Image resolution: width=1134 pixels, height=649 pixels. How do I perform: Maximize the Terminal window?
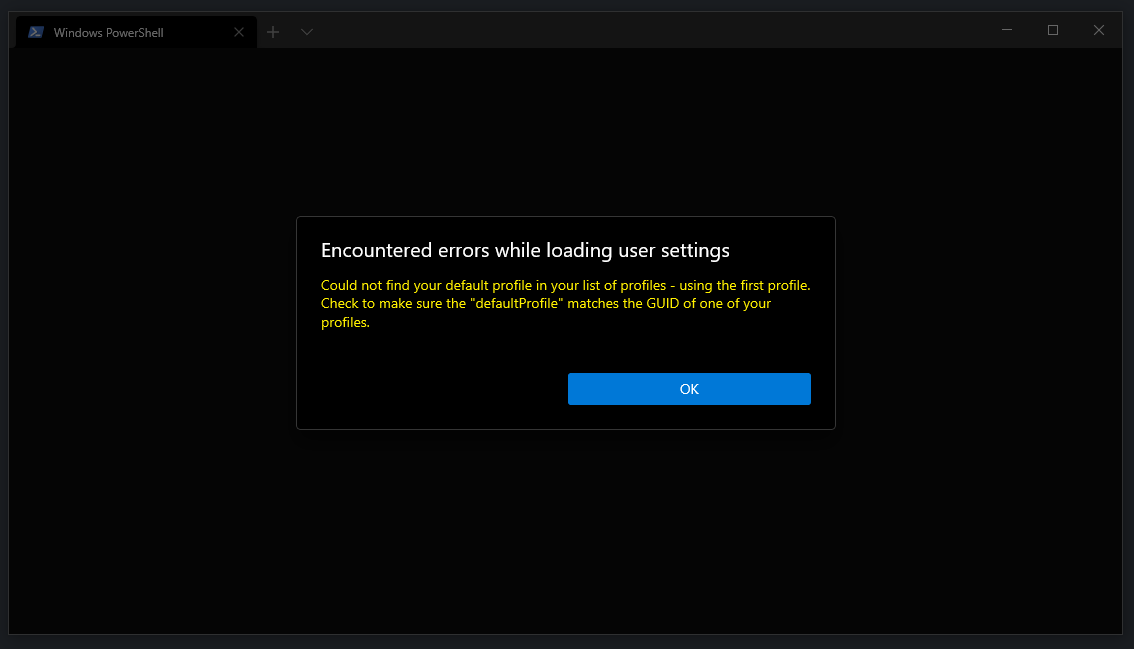coord(1053,30)
